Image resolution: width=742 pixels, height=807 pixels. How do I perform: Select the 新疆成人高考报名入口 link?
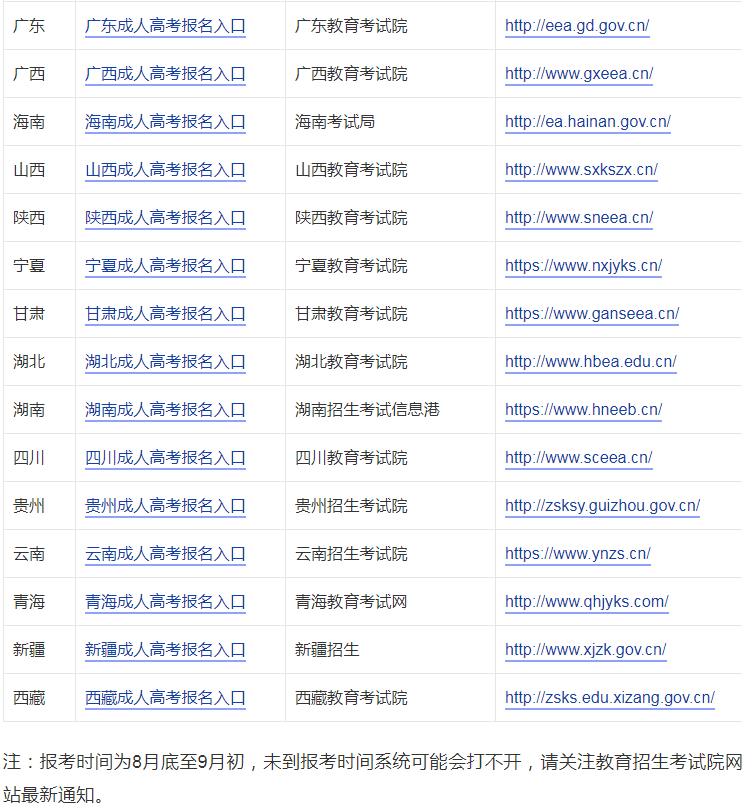click(165, 650)
